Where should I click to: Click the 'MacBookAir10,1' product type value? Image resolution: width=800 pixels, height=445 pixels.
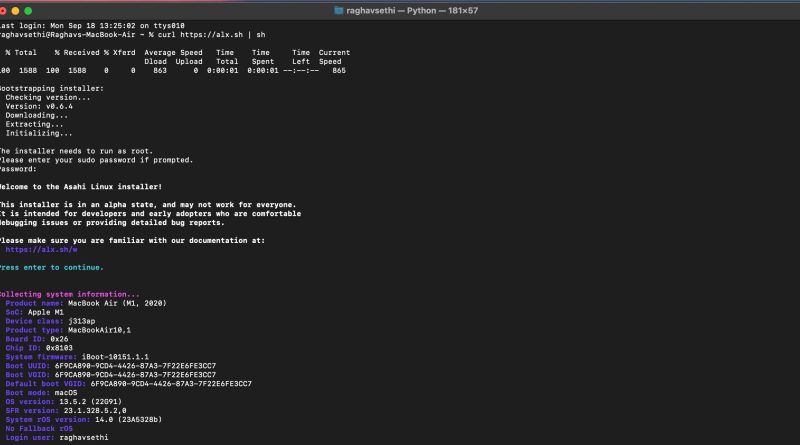pyautogui.click(x=99, y=330)
